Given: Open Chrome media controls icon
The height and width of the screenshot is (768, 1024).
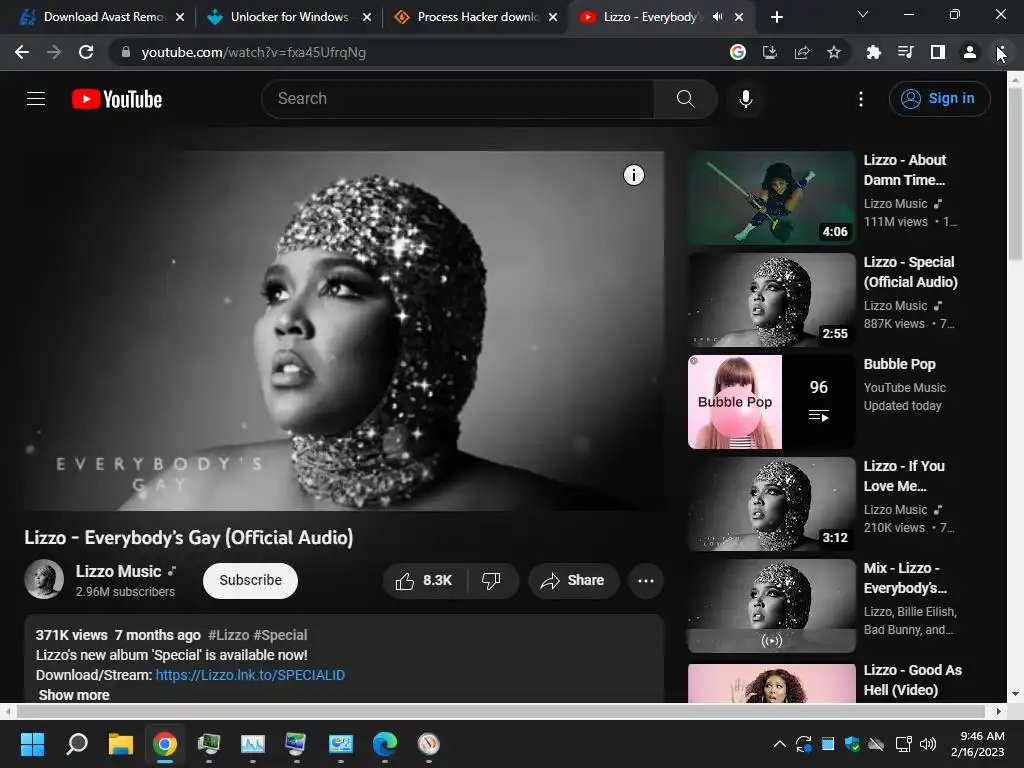Looking at the screenshot, I should click(x=905, y=52).
